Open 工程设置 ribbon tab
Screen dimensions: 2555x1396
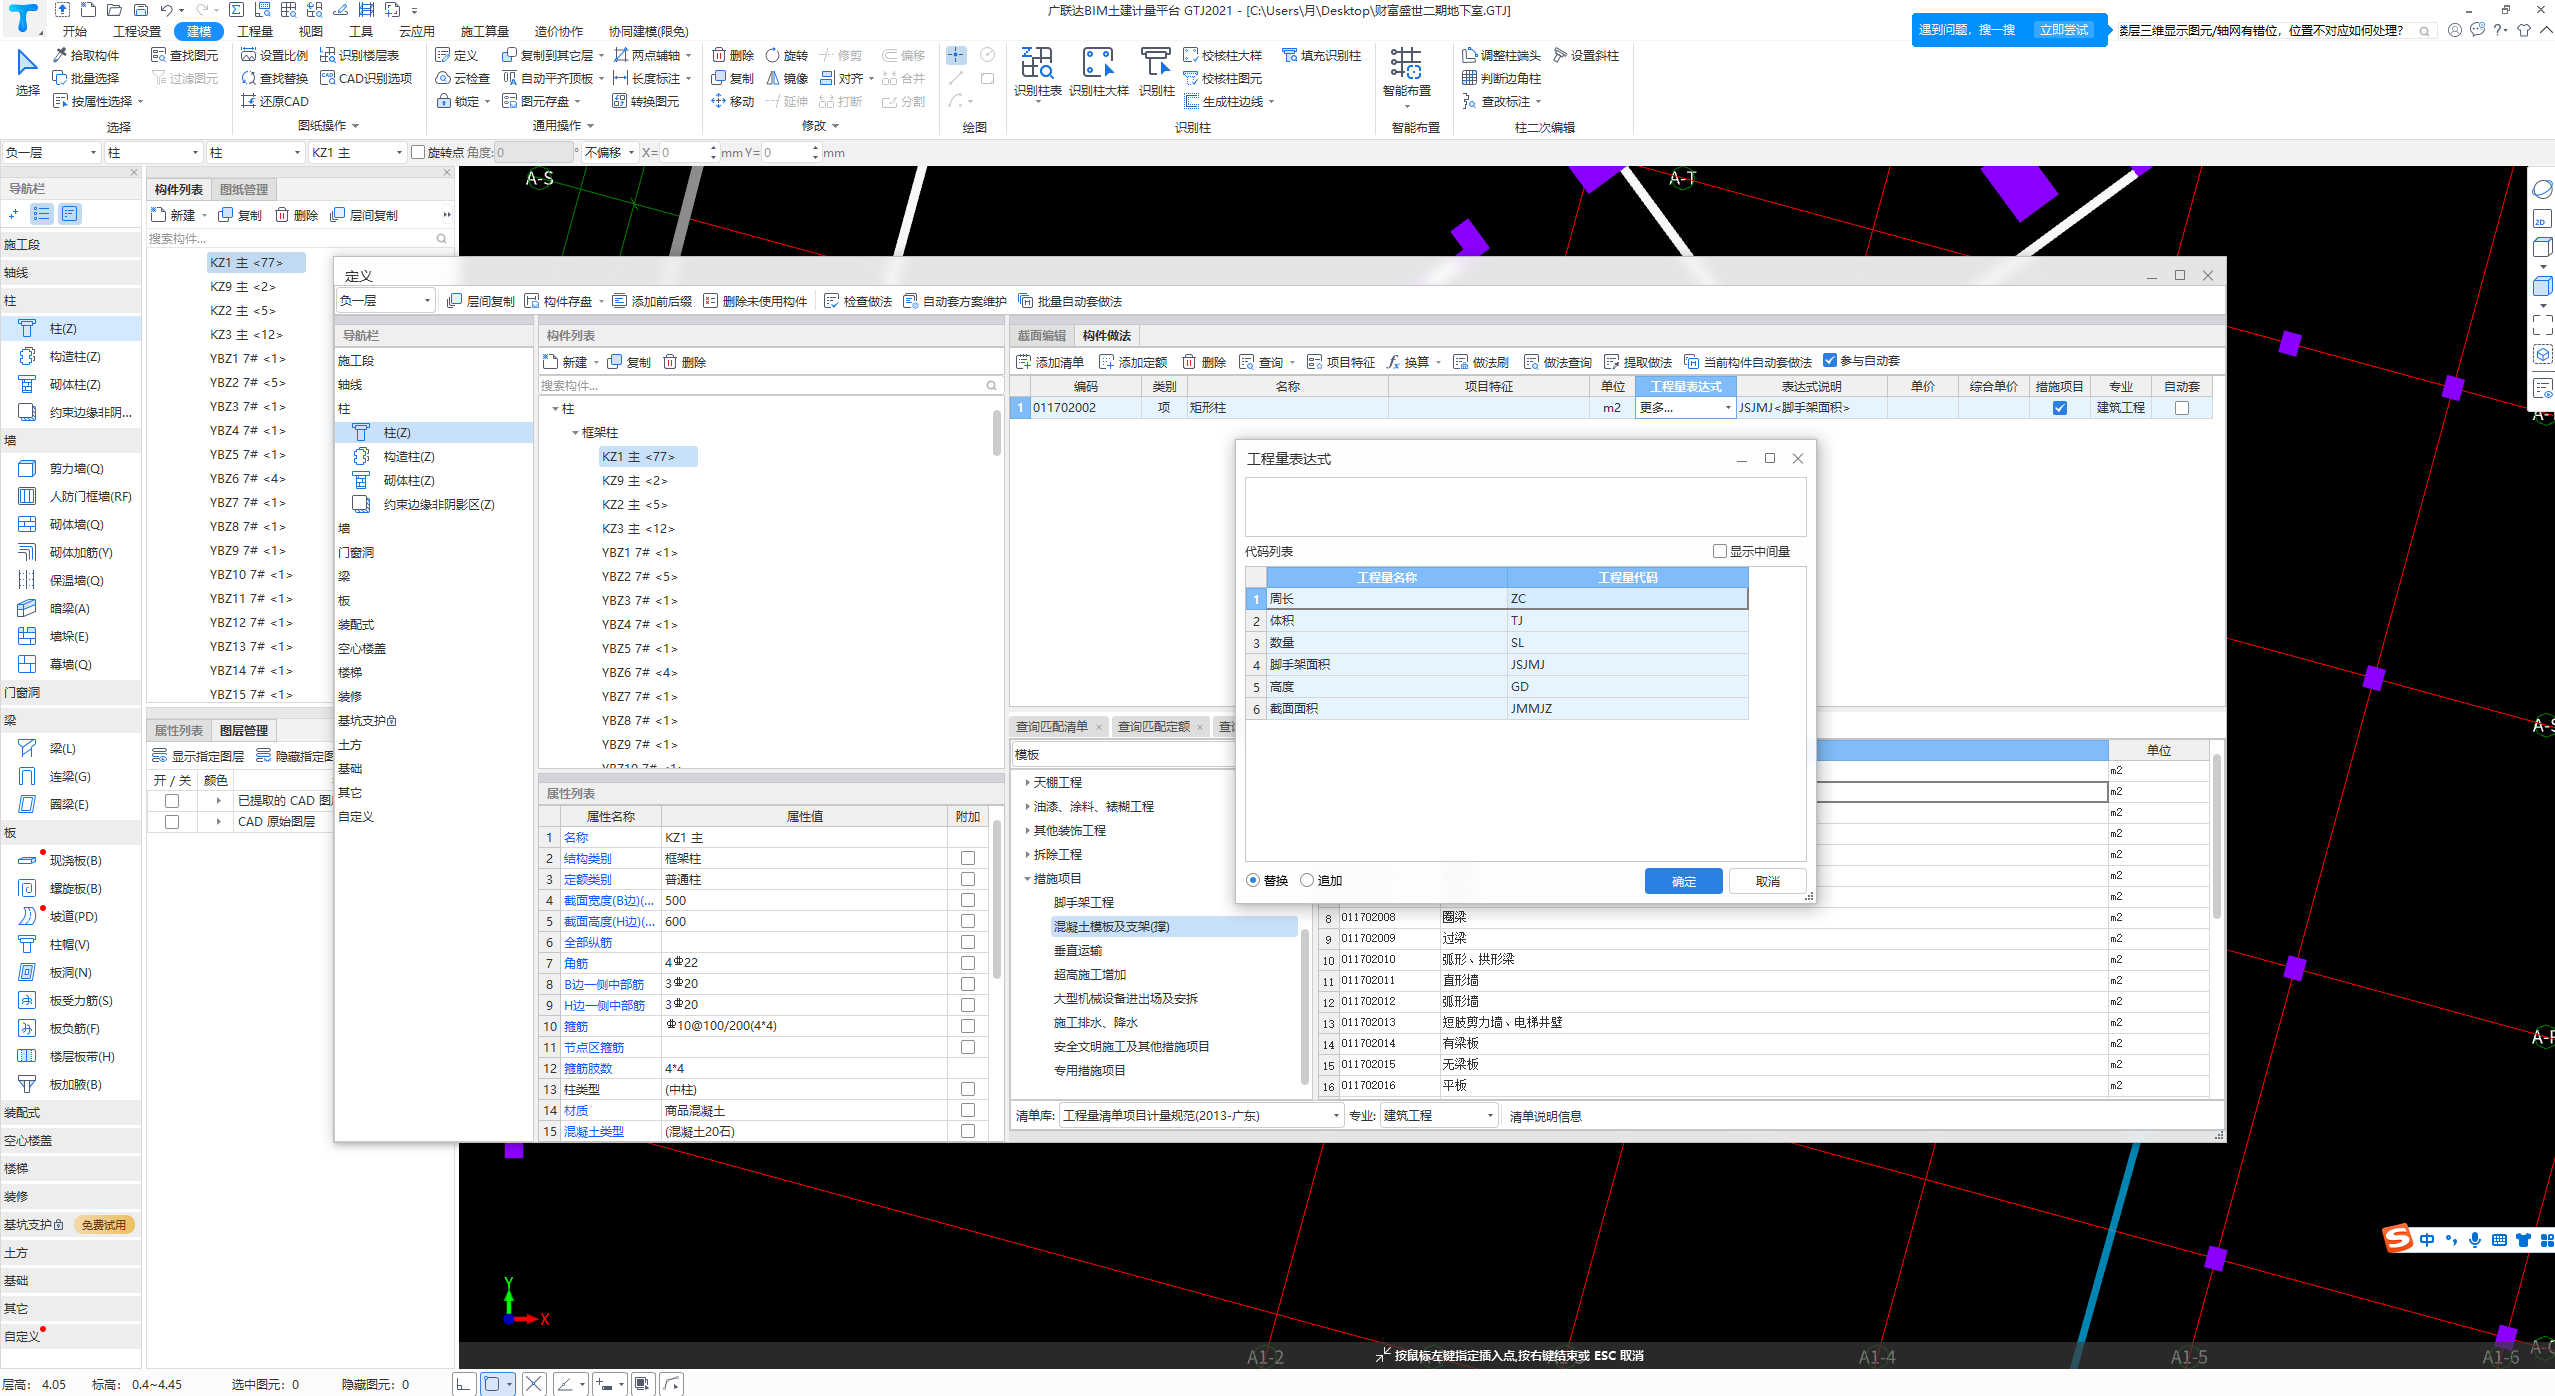tap(137, 31)
